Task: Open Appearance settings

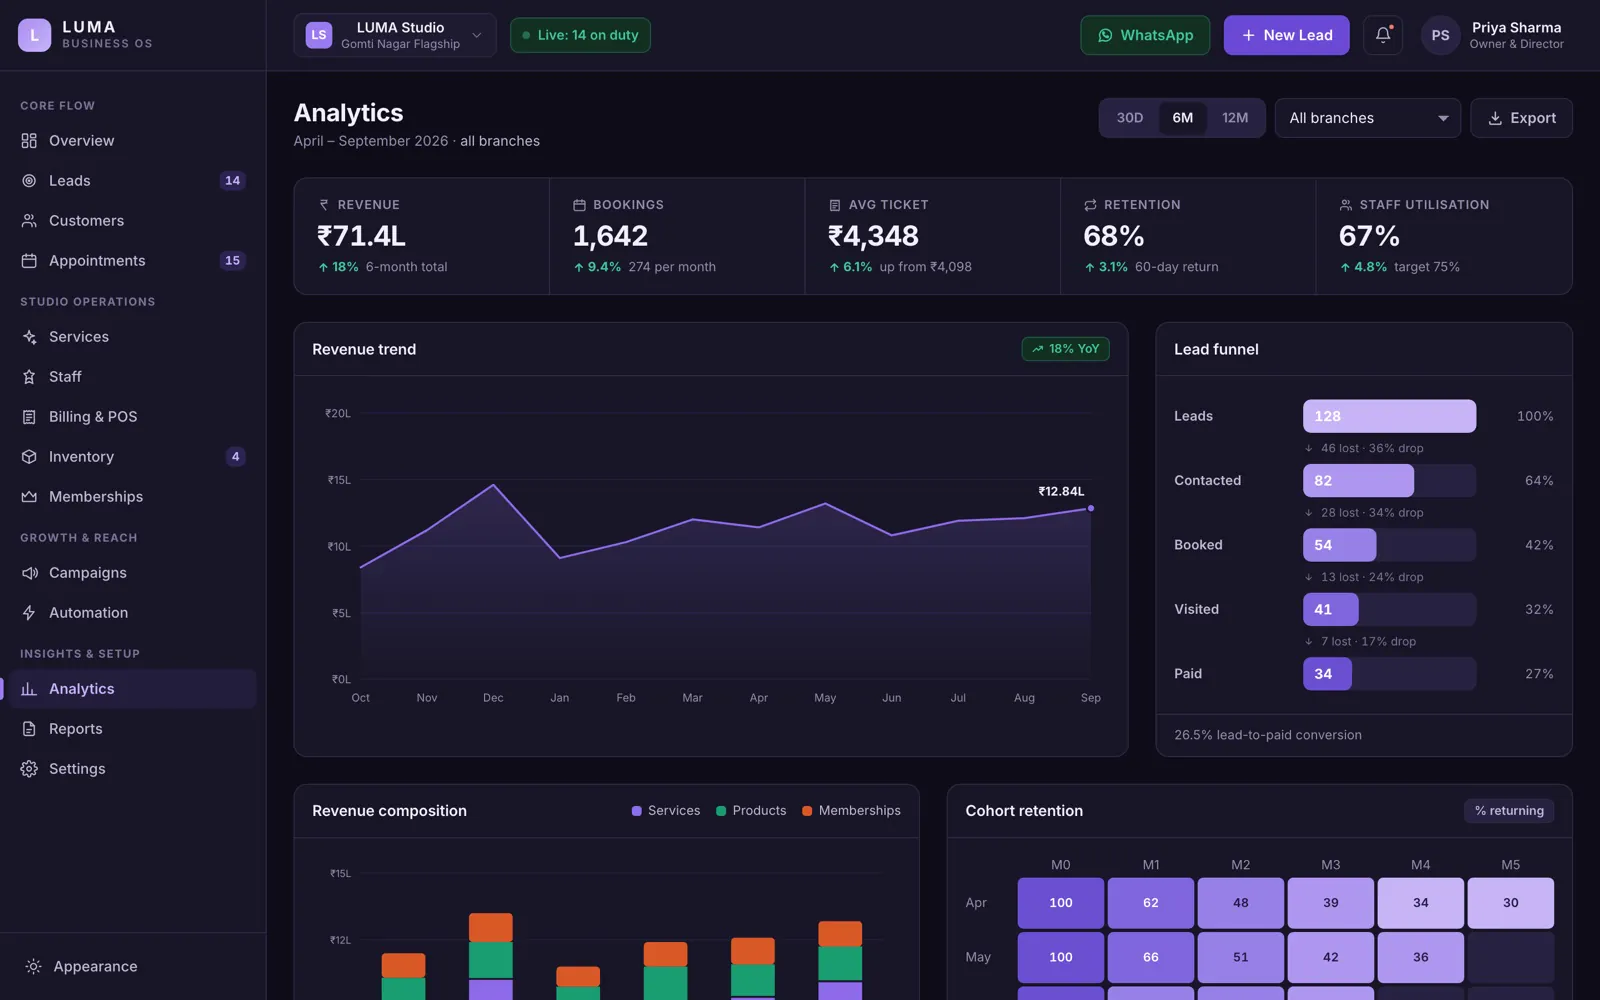Action: (133, 967)
